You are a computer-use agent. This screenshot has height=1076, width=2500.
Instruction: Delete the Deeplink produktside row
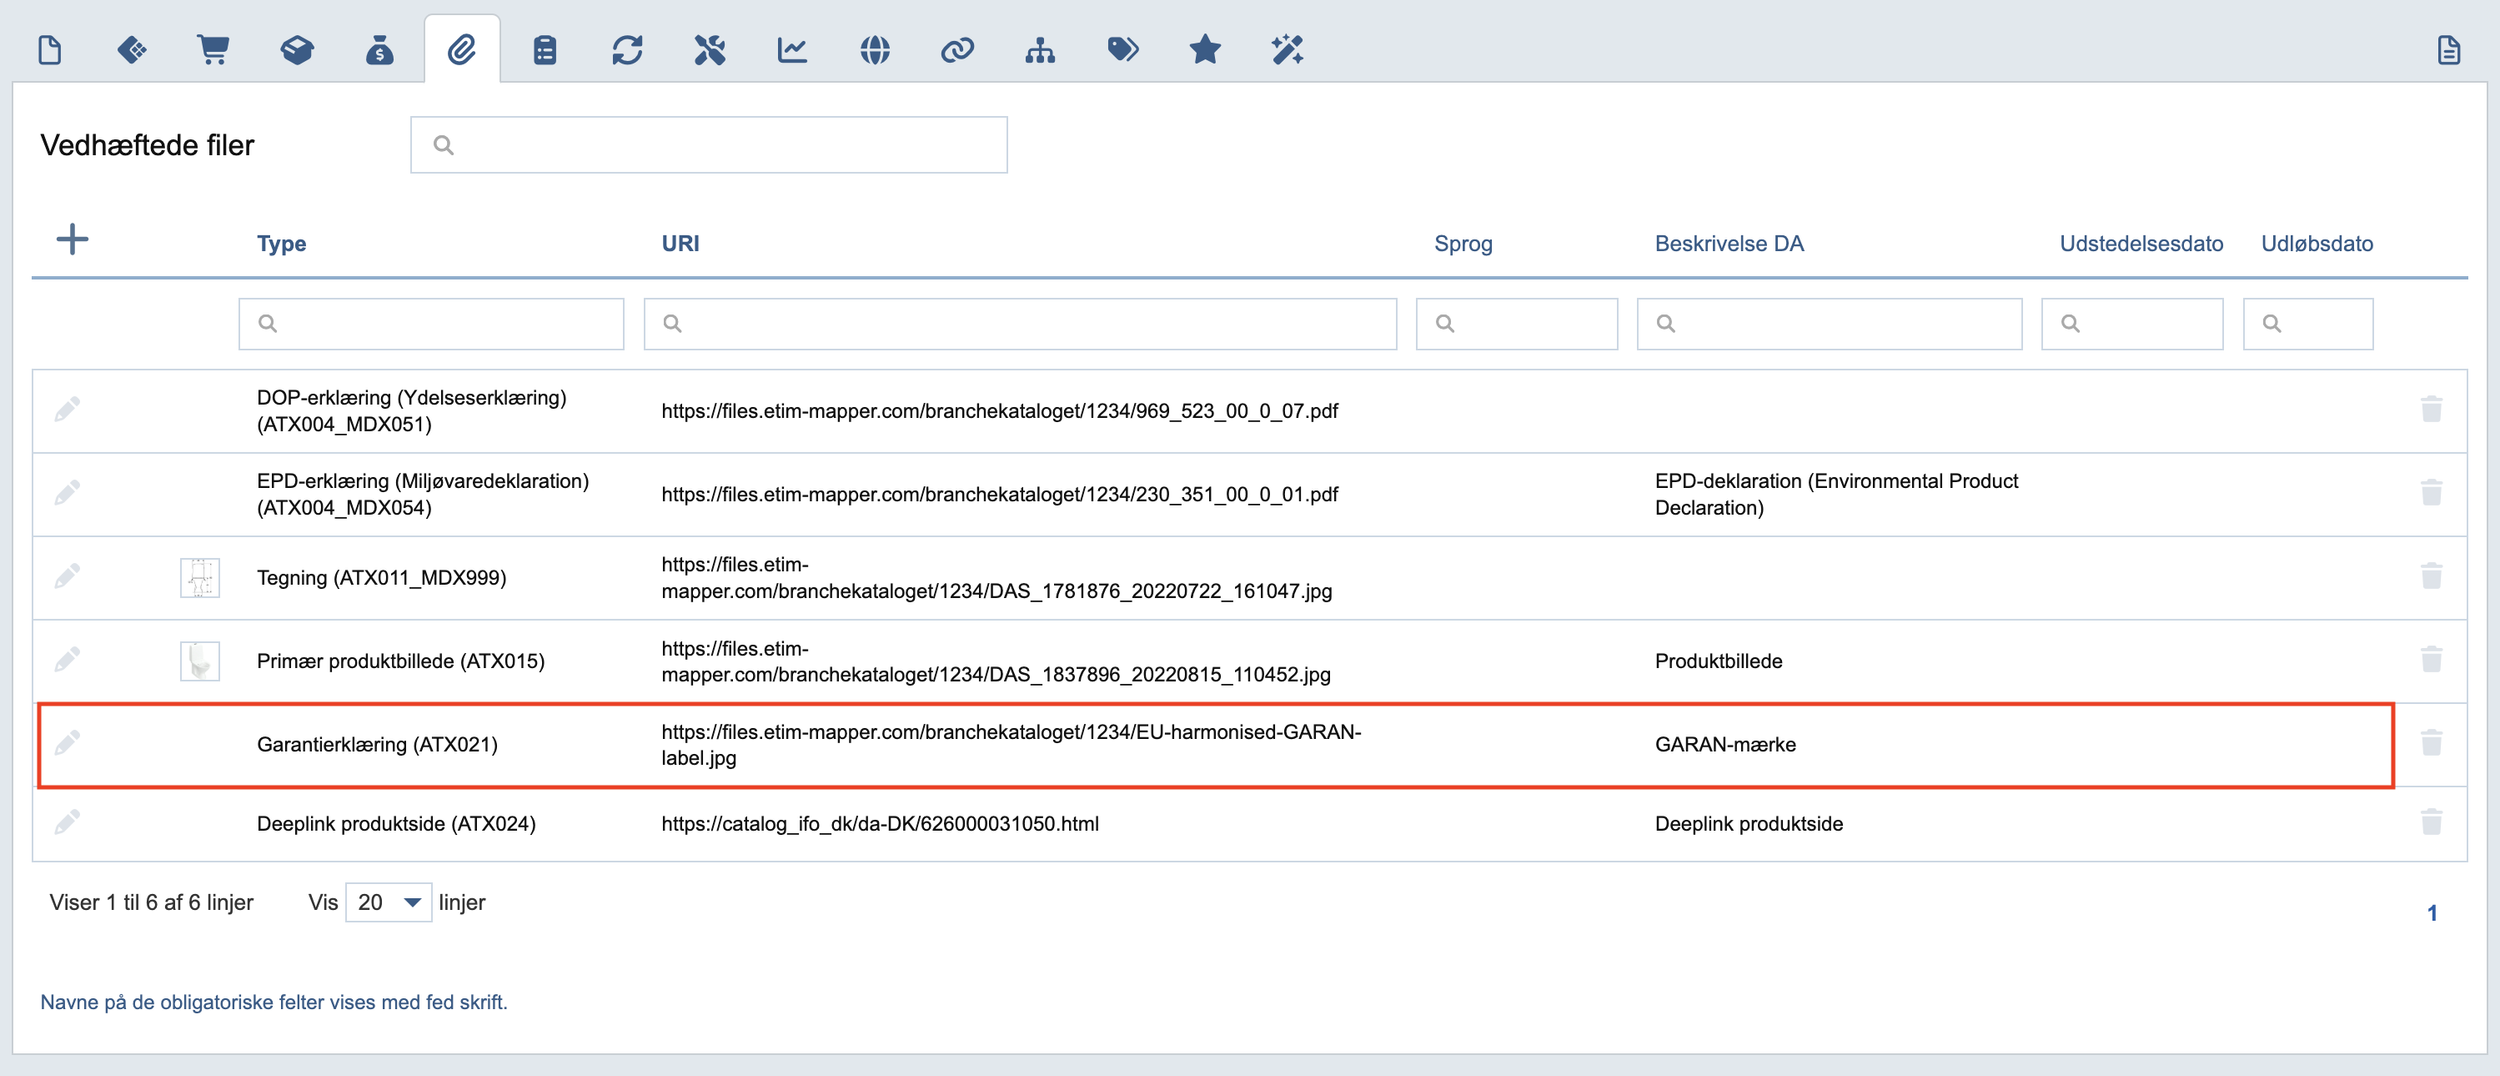tap(2432, 823)
